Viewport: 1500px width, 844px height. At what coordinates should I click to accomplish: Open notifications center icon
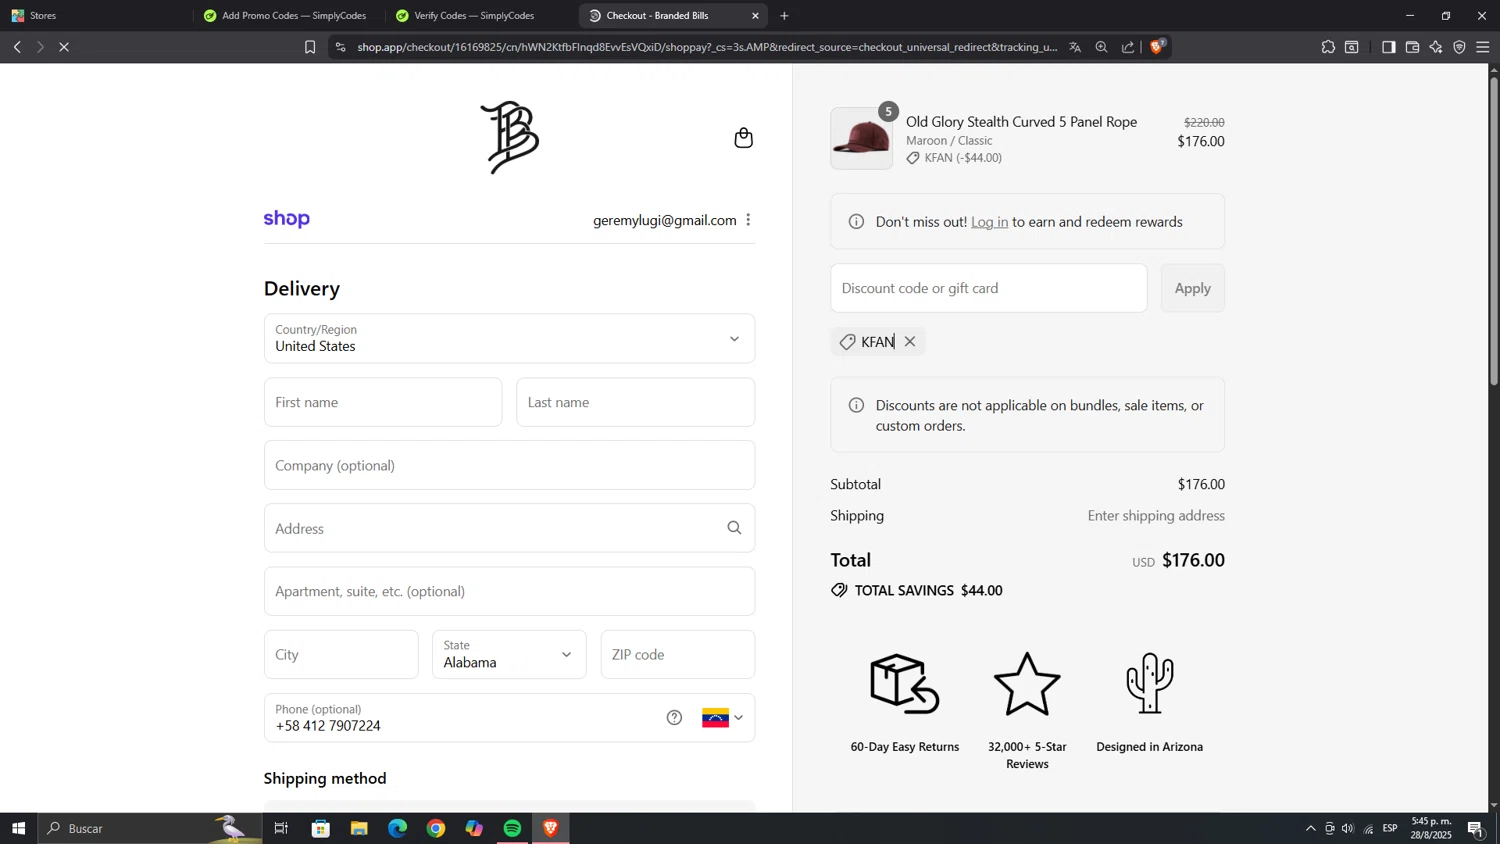[x=1475, y=828]
